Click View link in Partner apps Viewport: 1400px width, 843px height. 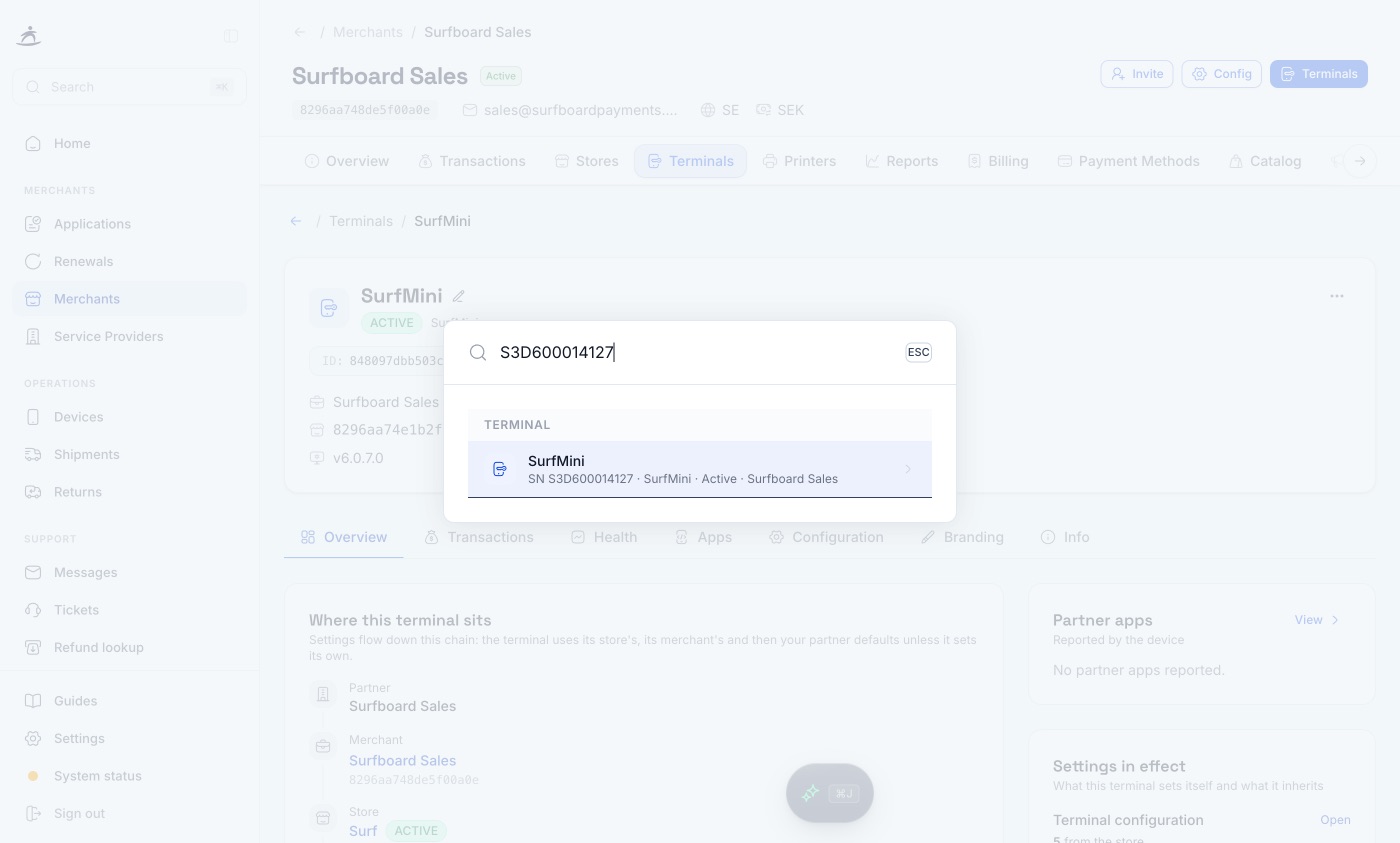(x=1316, y=620)
